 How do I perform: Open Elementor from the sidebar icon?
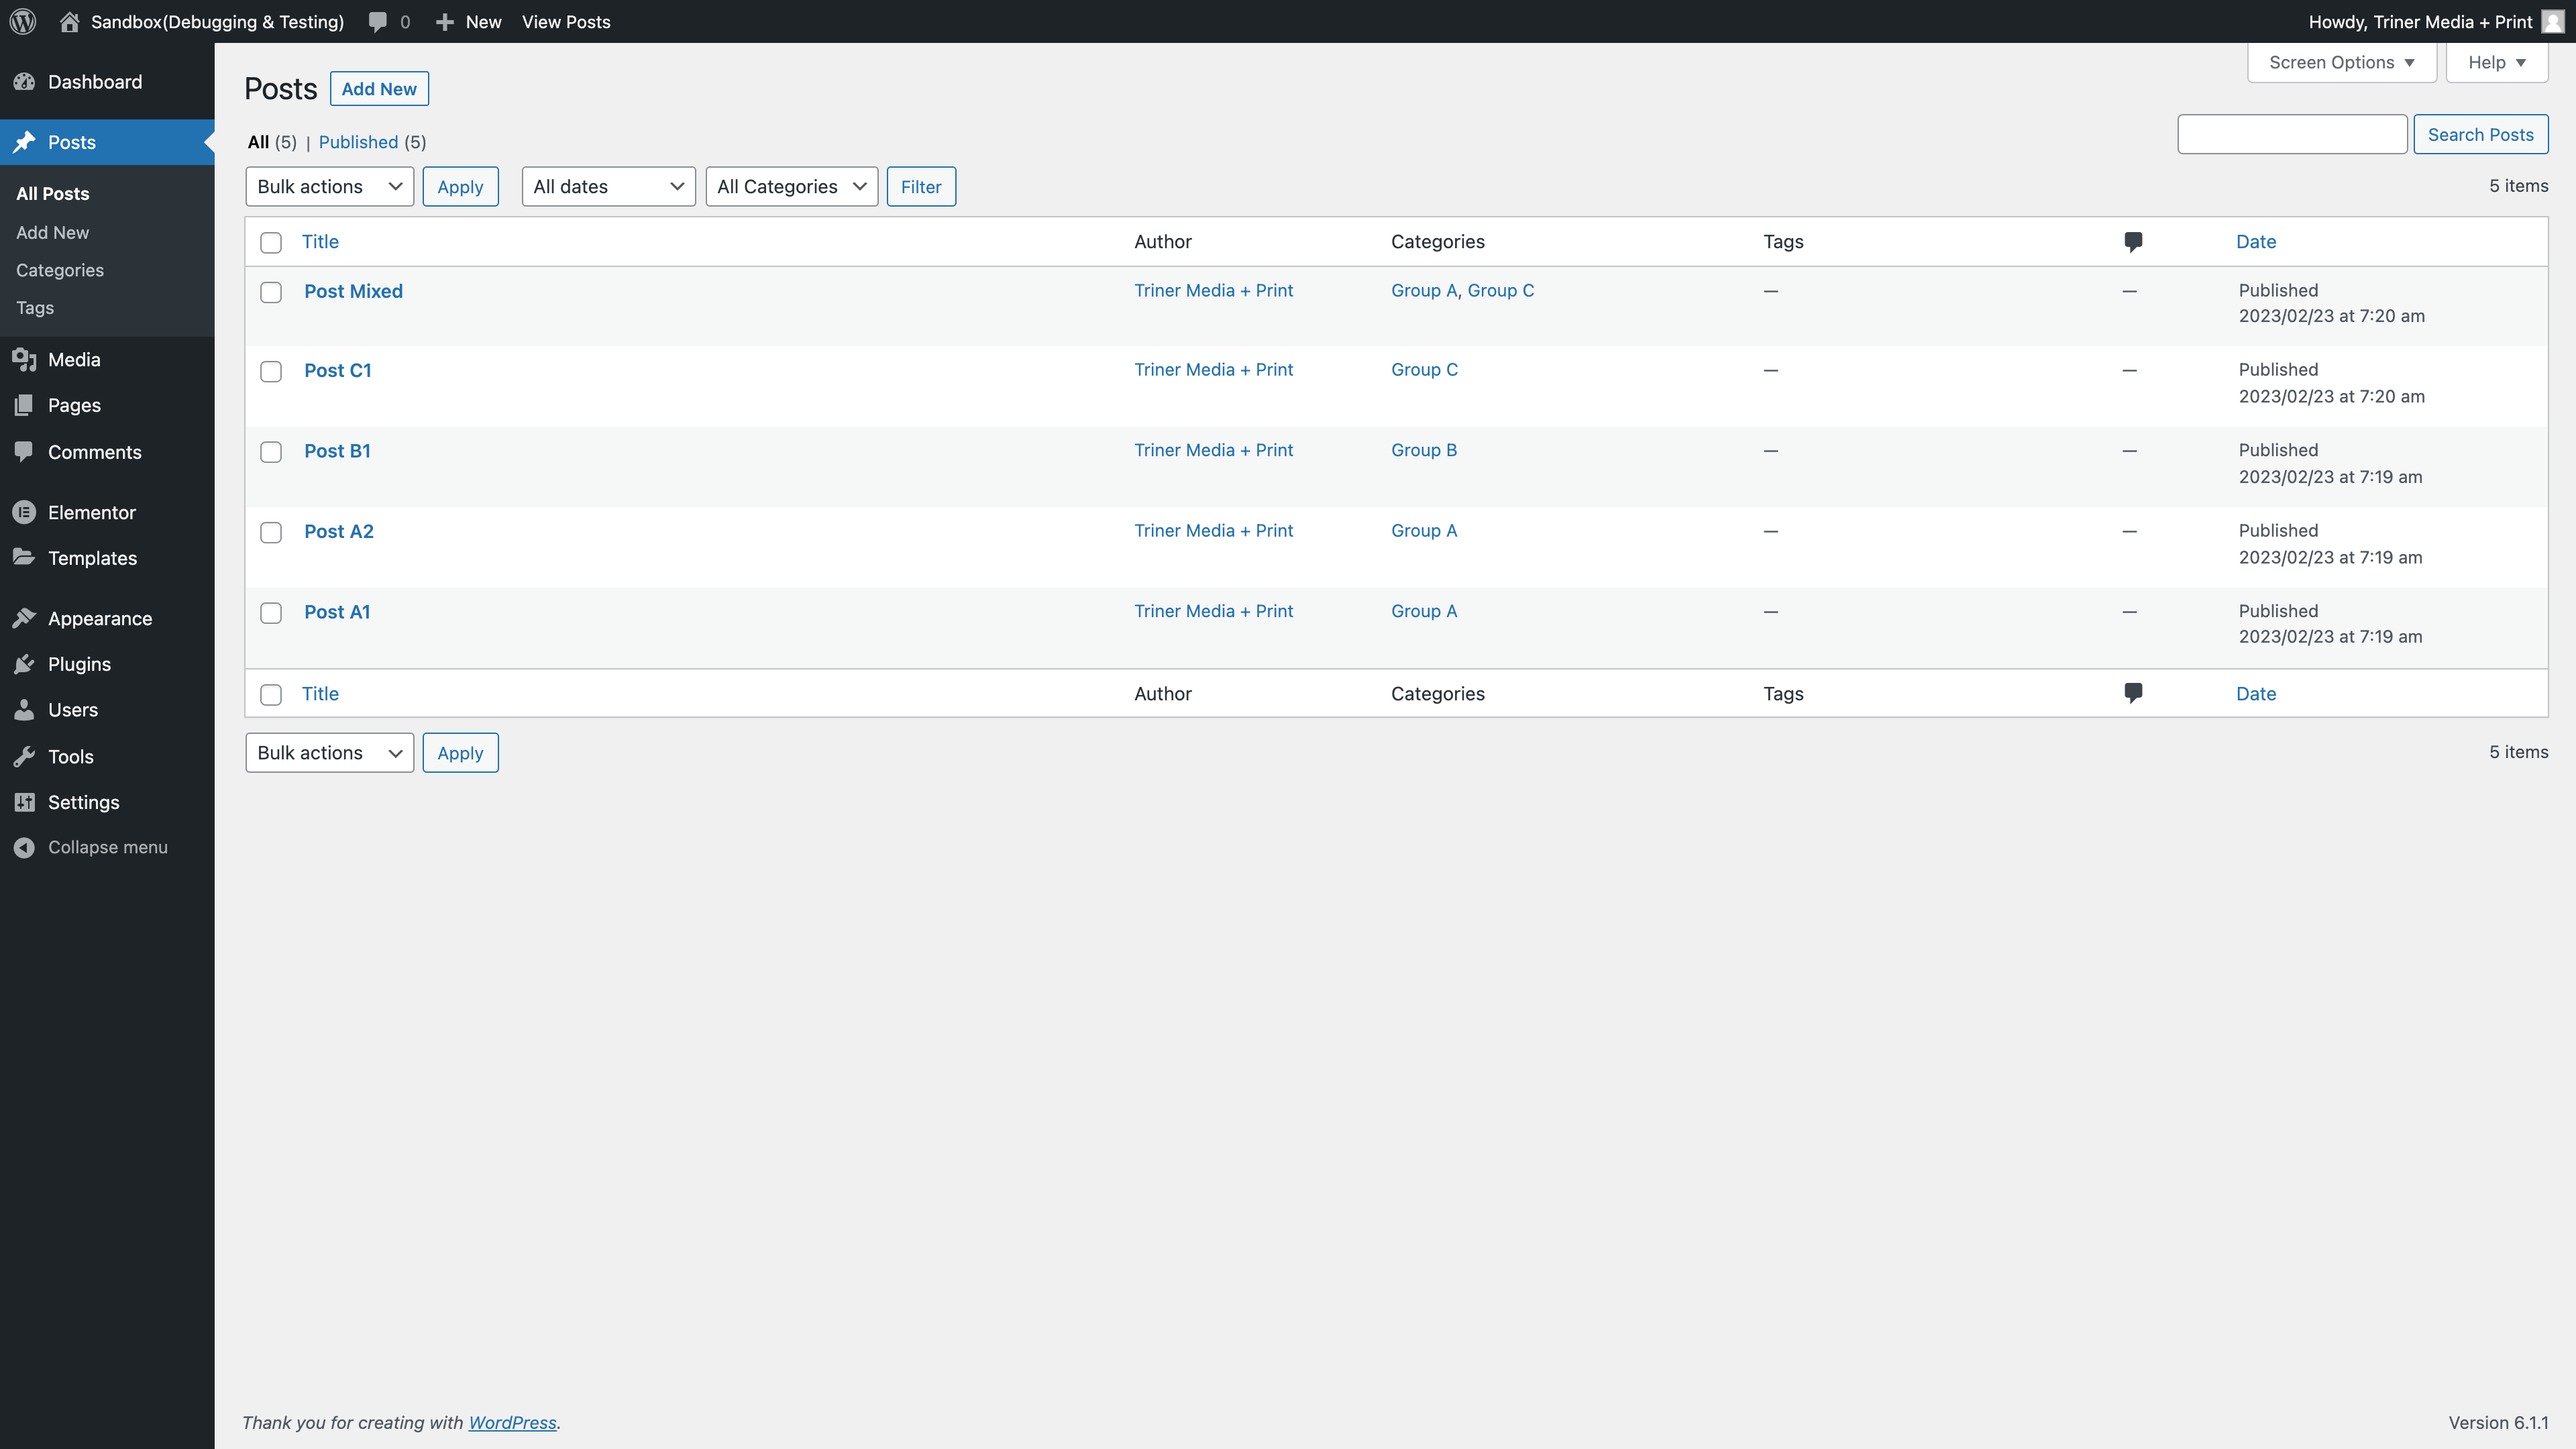click(24, 512)
